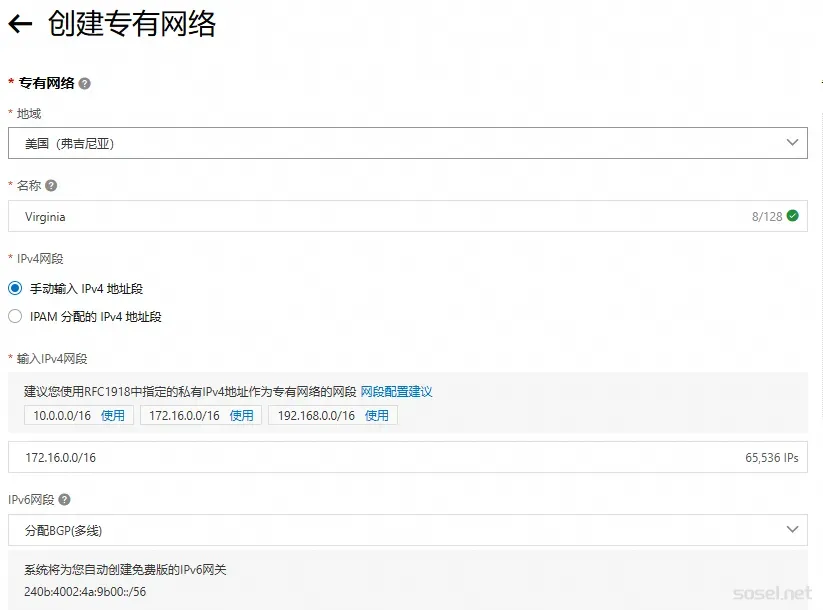Screen dimensions: 823x610
Task: Click 使用 for 192.168.0.0/16
Action: point(377,416)
